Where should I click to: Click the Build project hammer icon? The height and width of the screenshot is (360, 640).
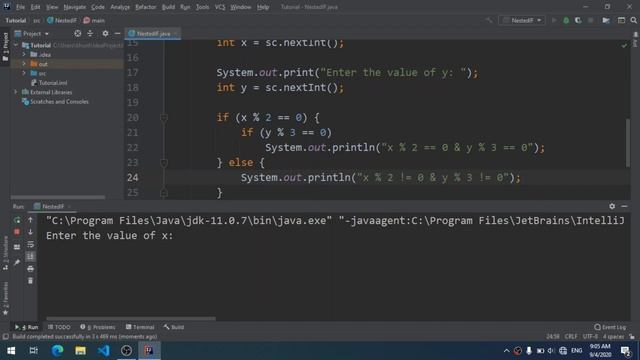(489, 20)
